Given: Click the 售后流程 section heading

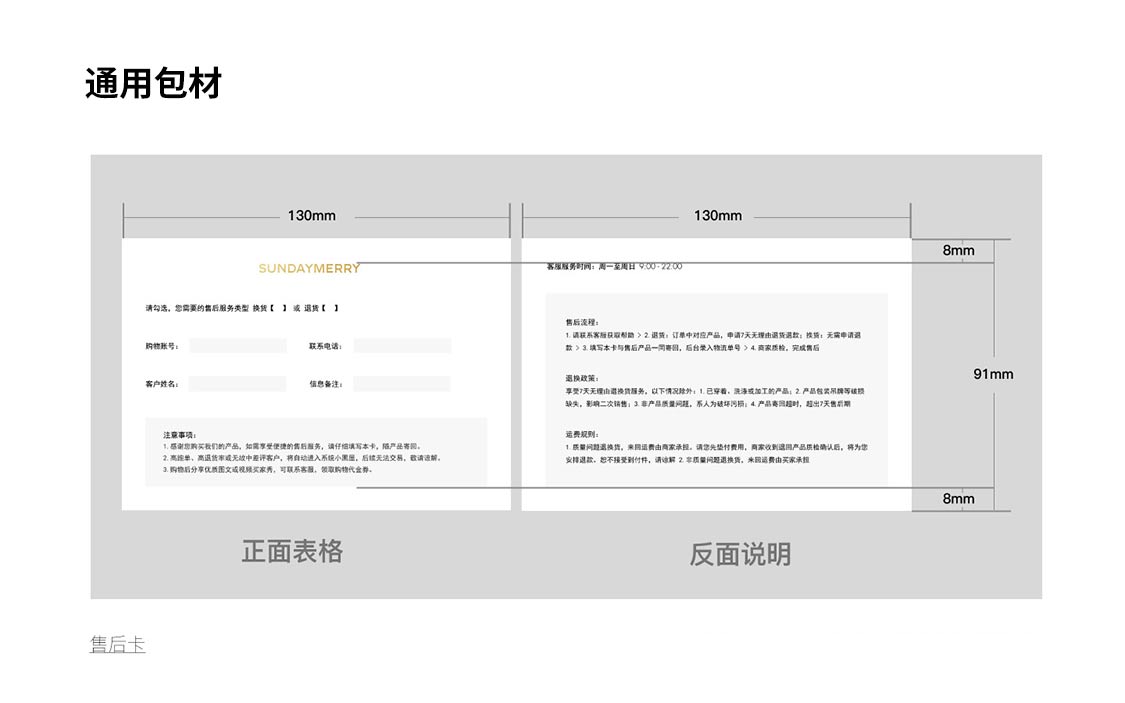Looking at the screenshot, I should 581,323.
